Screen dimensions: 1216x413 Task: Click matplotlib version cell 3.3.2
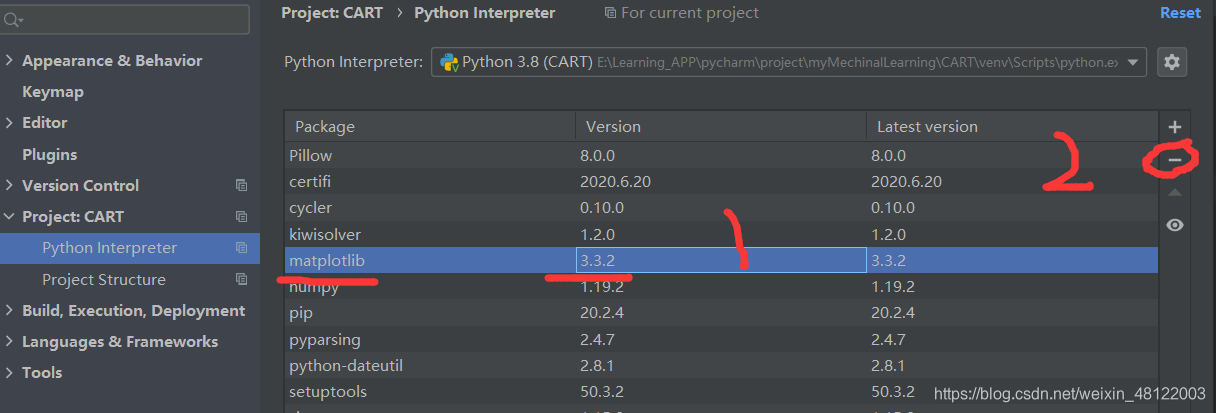pos(721,260)
